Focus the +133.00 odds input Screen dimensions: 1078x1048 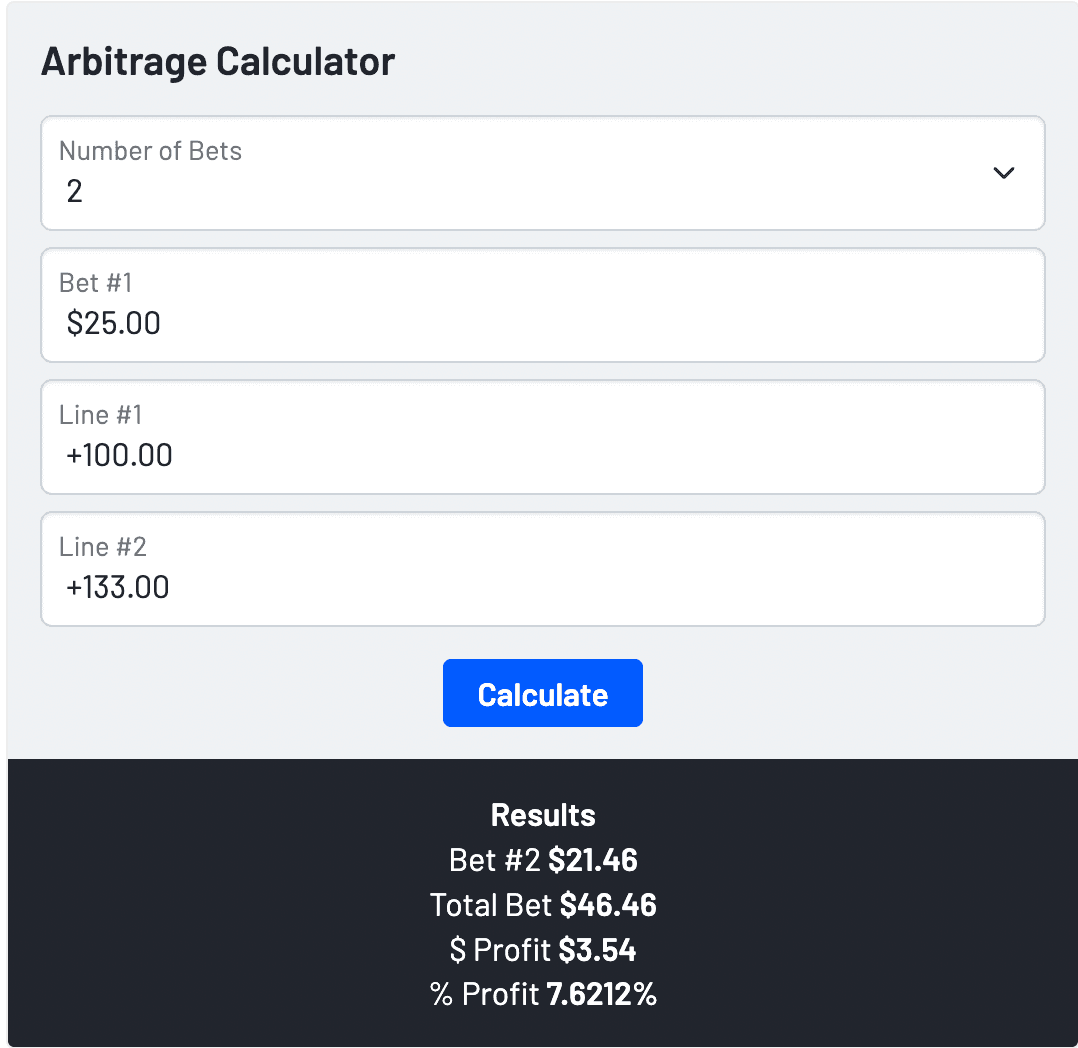[x=118, y=587]
